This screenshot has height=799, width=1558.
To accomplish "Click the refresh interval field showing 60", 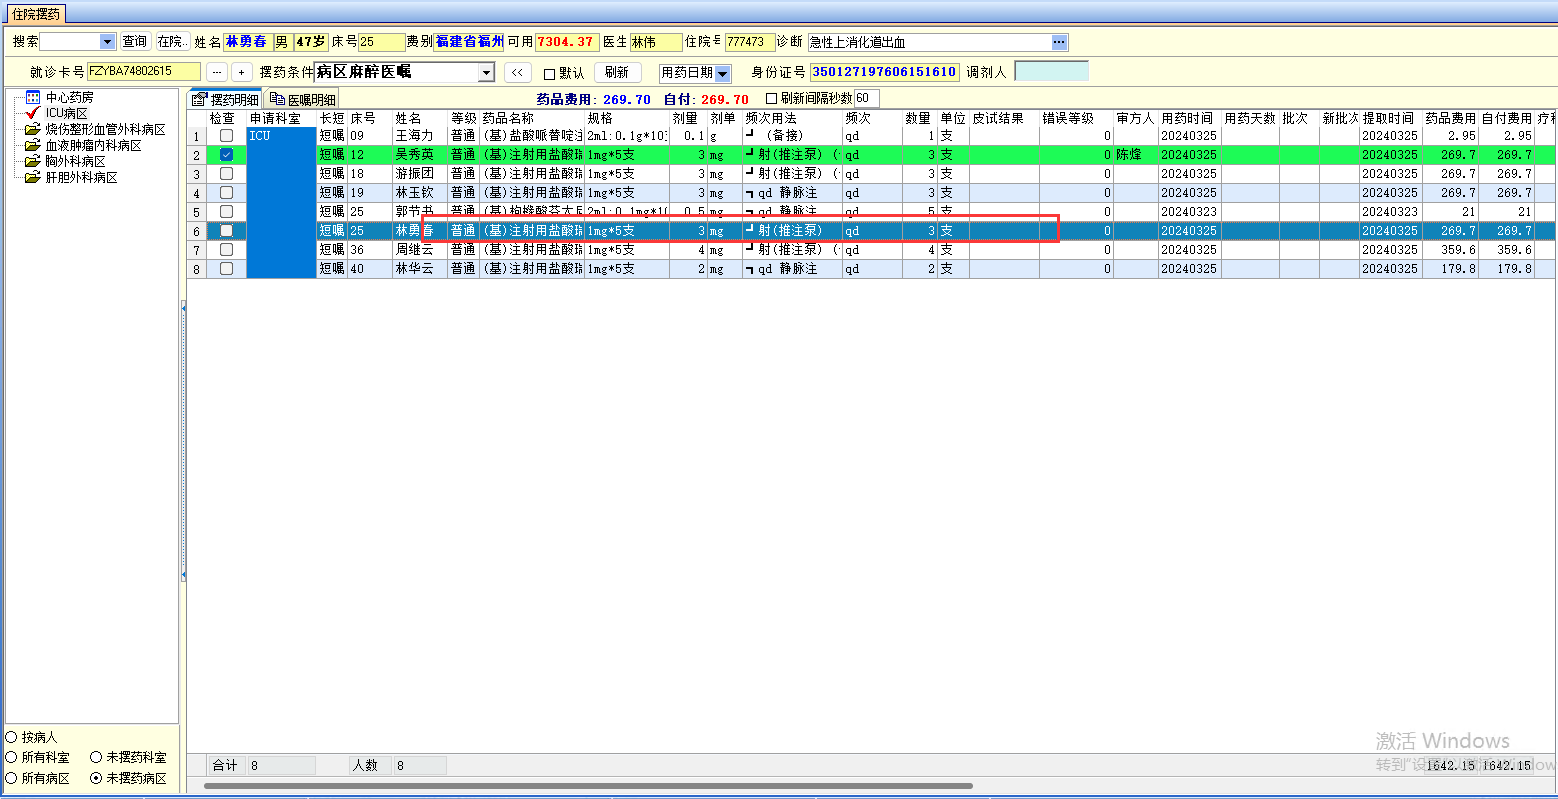I will point(866,98).
